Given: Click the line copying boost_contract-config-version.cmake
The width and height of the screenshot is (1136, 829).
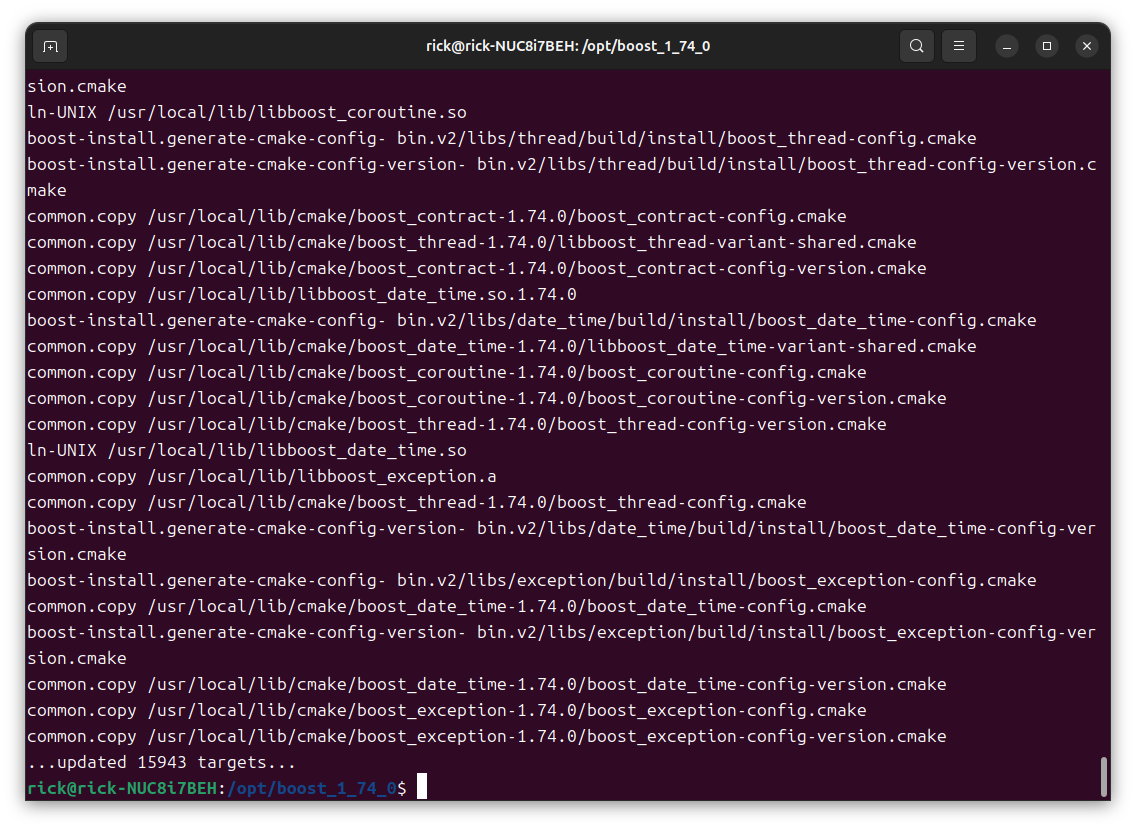Looking at the screenshot, I should click(477, 268).
